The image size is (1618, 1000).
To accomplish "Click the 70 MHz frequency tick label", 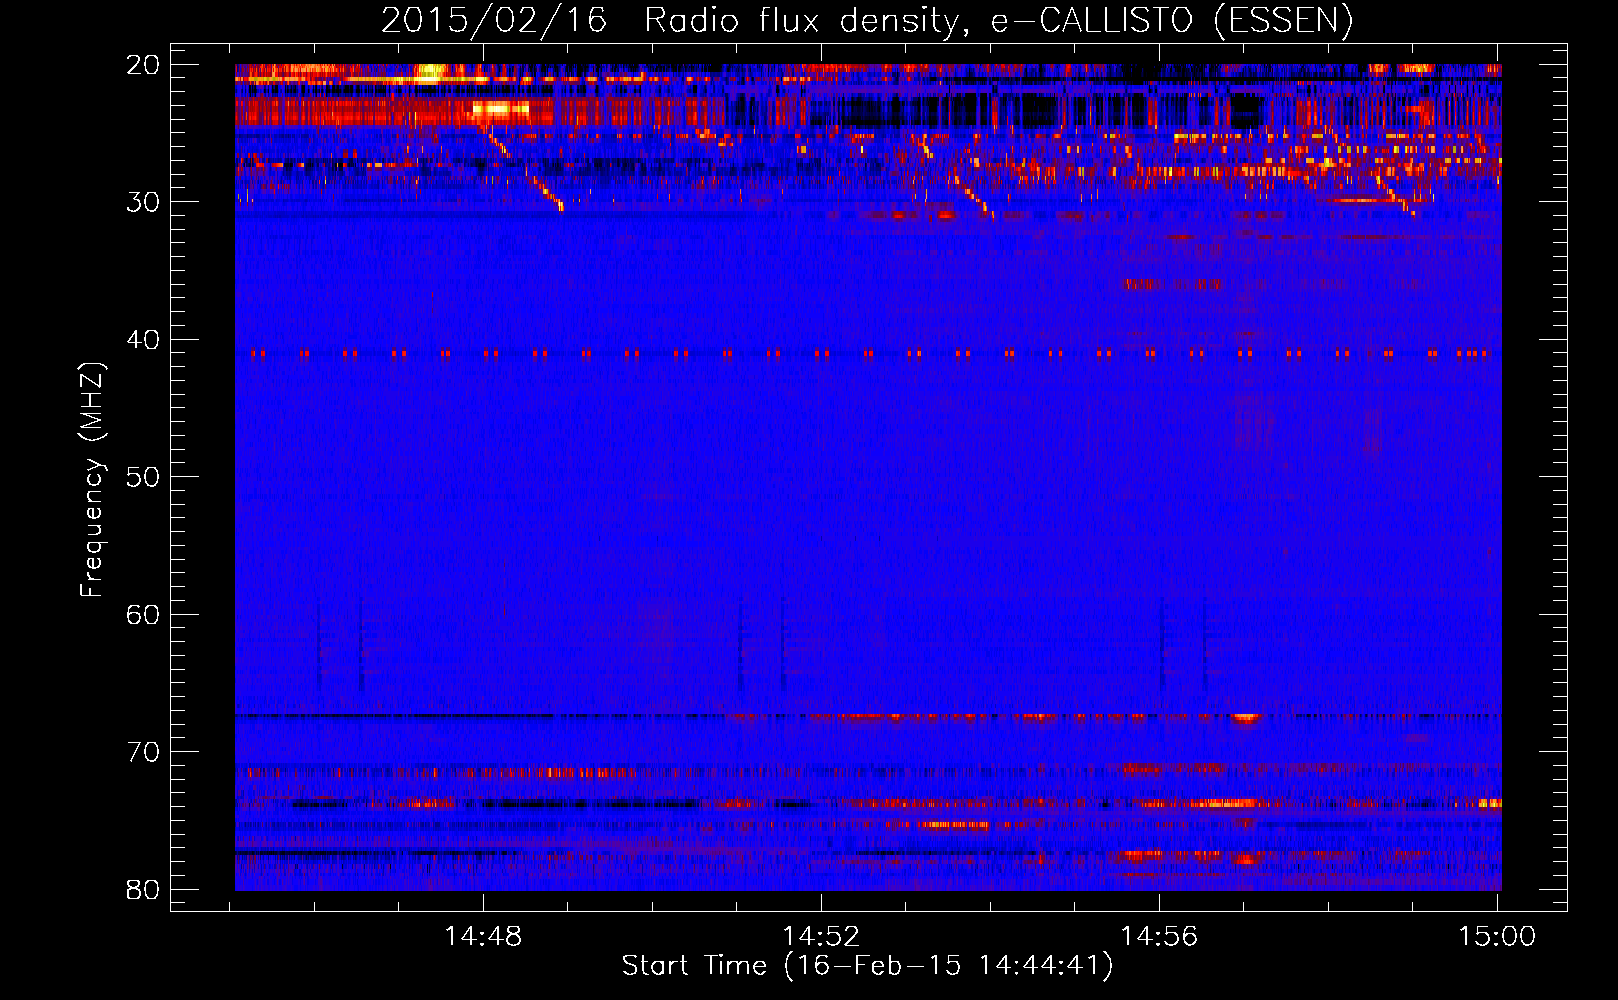I will point(143,752).
